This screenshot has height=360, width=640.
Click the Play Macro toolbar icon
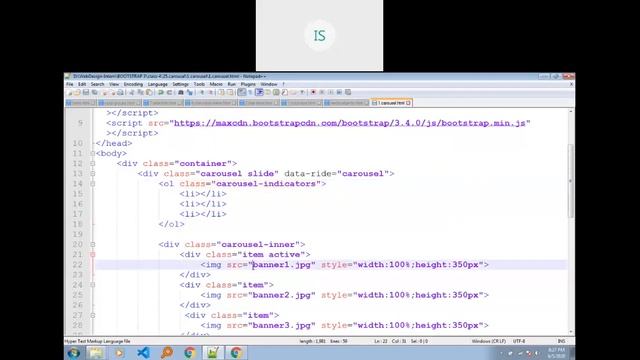pyautogui.click(x=331, y=93)
